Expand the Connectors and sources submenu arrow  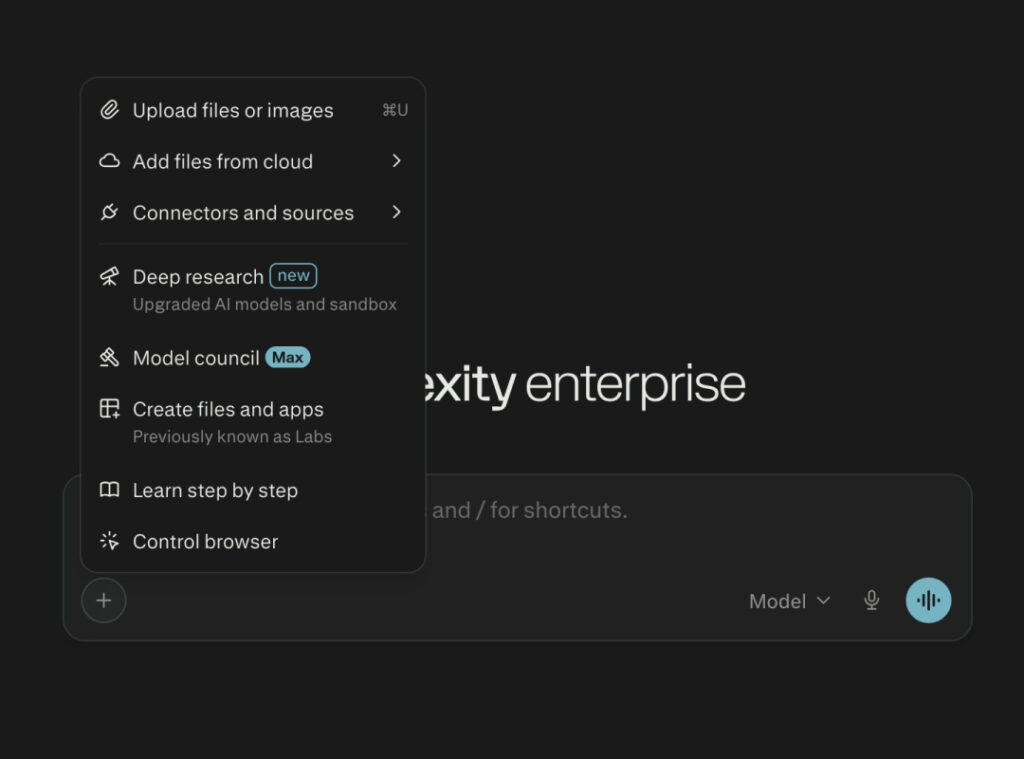(396, 212)
